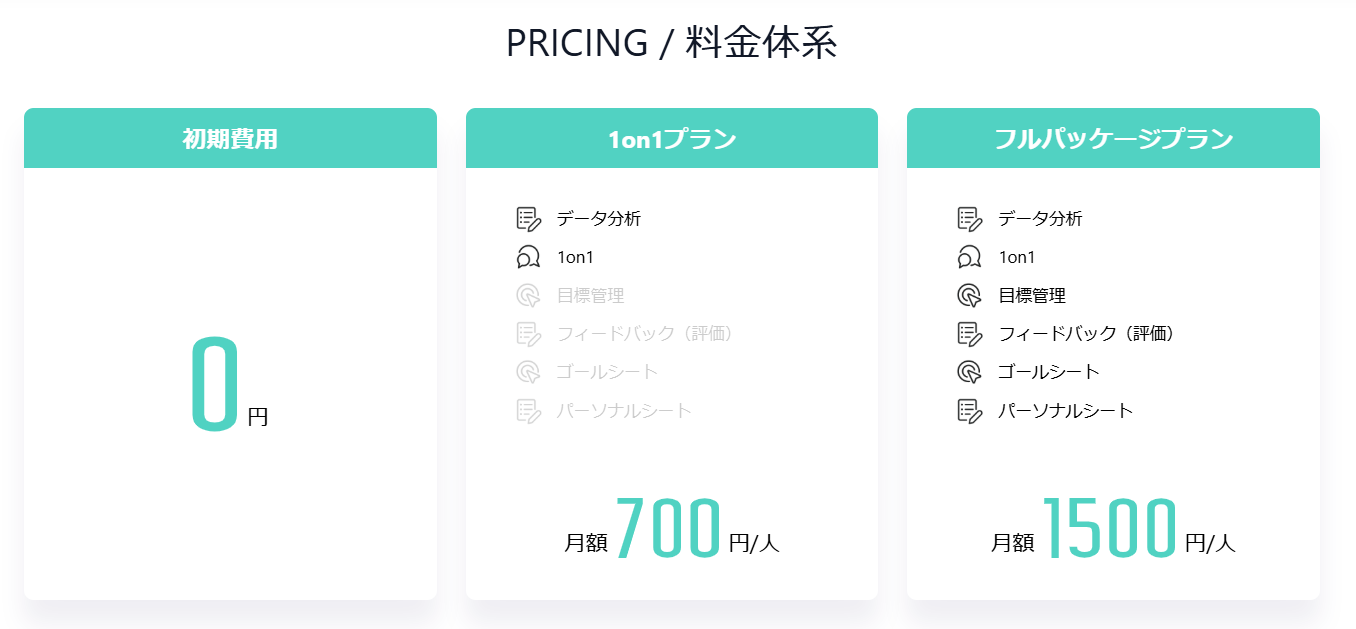Expand the 1on1プラン feature list

click(x=671, y=313)
